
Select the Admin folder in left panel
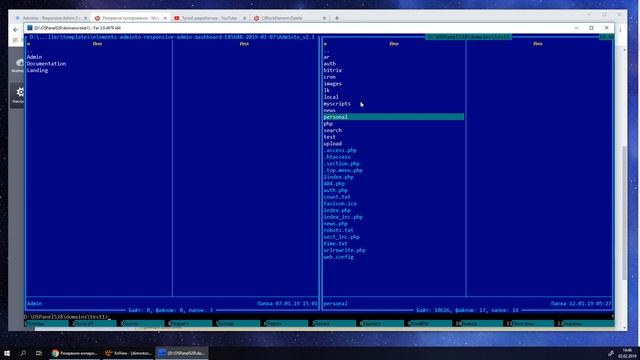click(x=34, y=57)
